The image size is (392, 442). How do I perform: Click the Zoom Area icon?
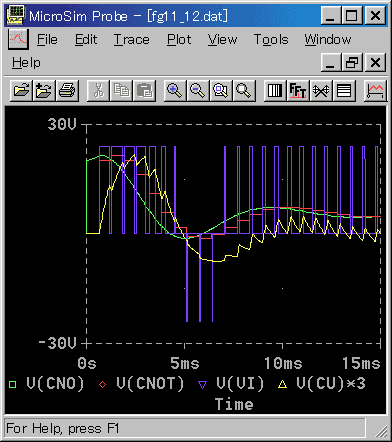(221, 91)
